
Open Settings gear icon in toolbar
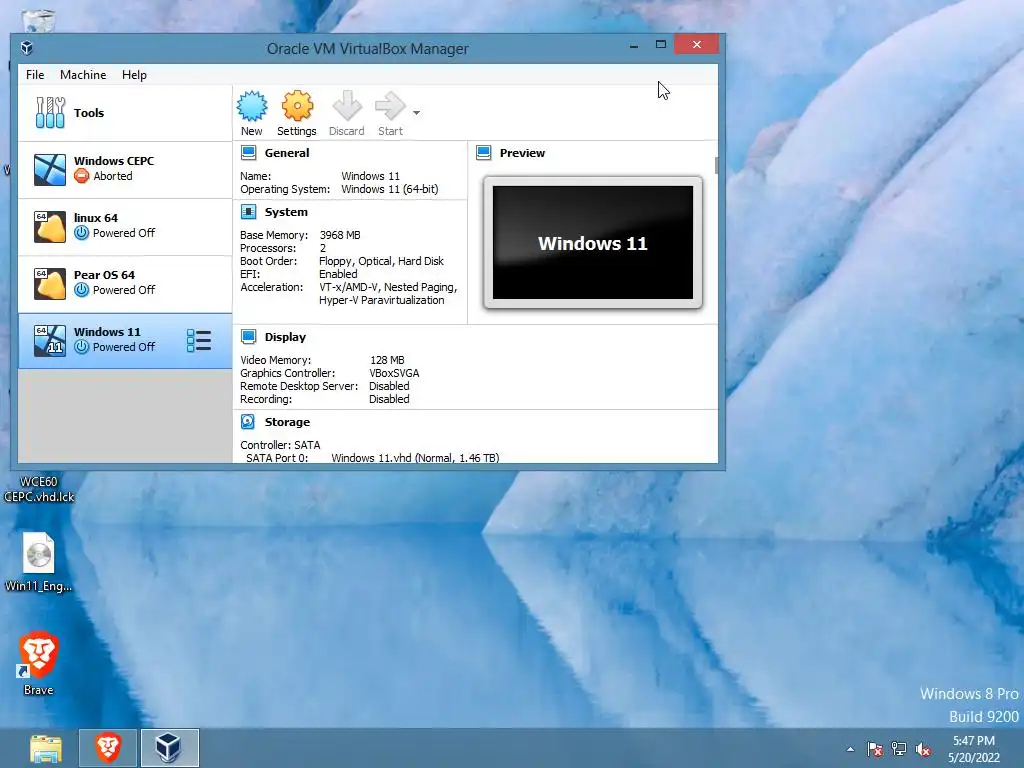pyautogui.click(x=297, y=106)
